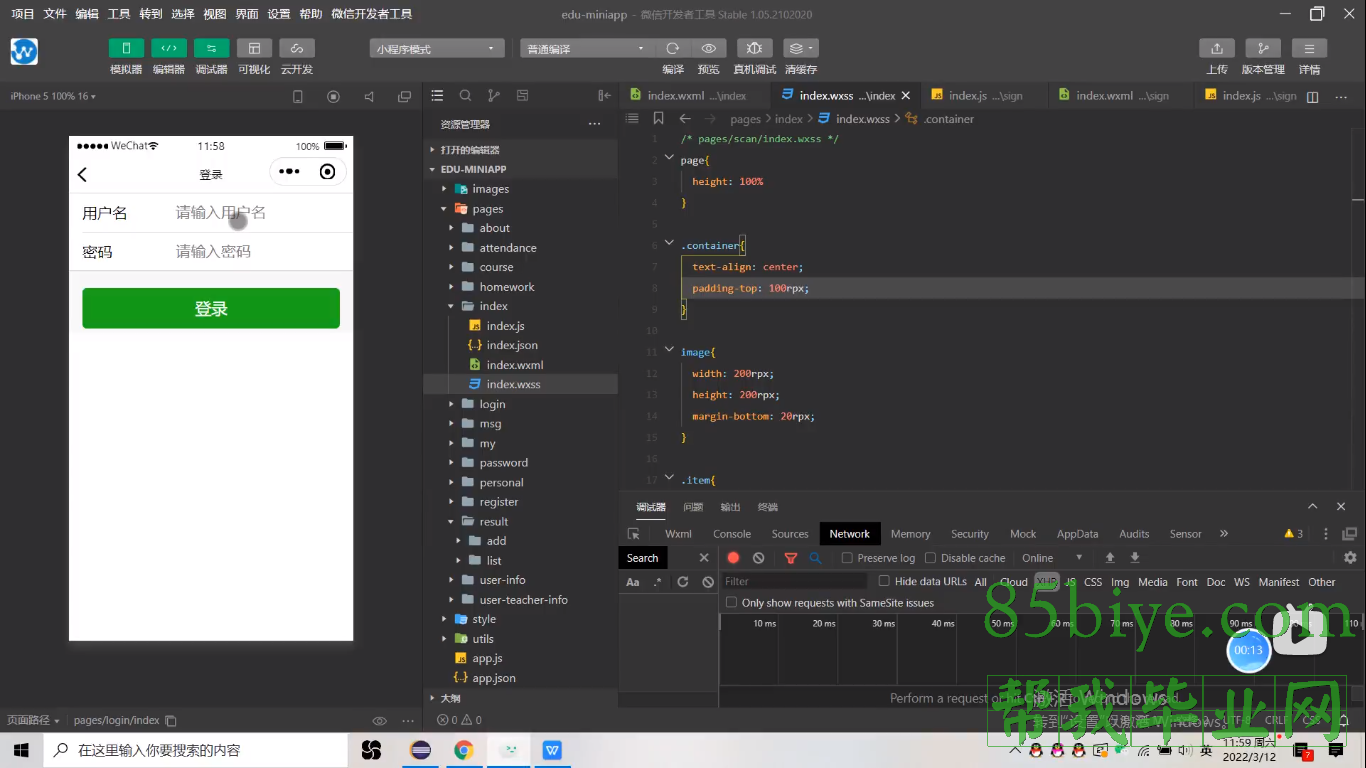Select the index.wxml index editor tab

click(696, 96)
